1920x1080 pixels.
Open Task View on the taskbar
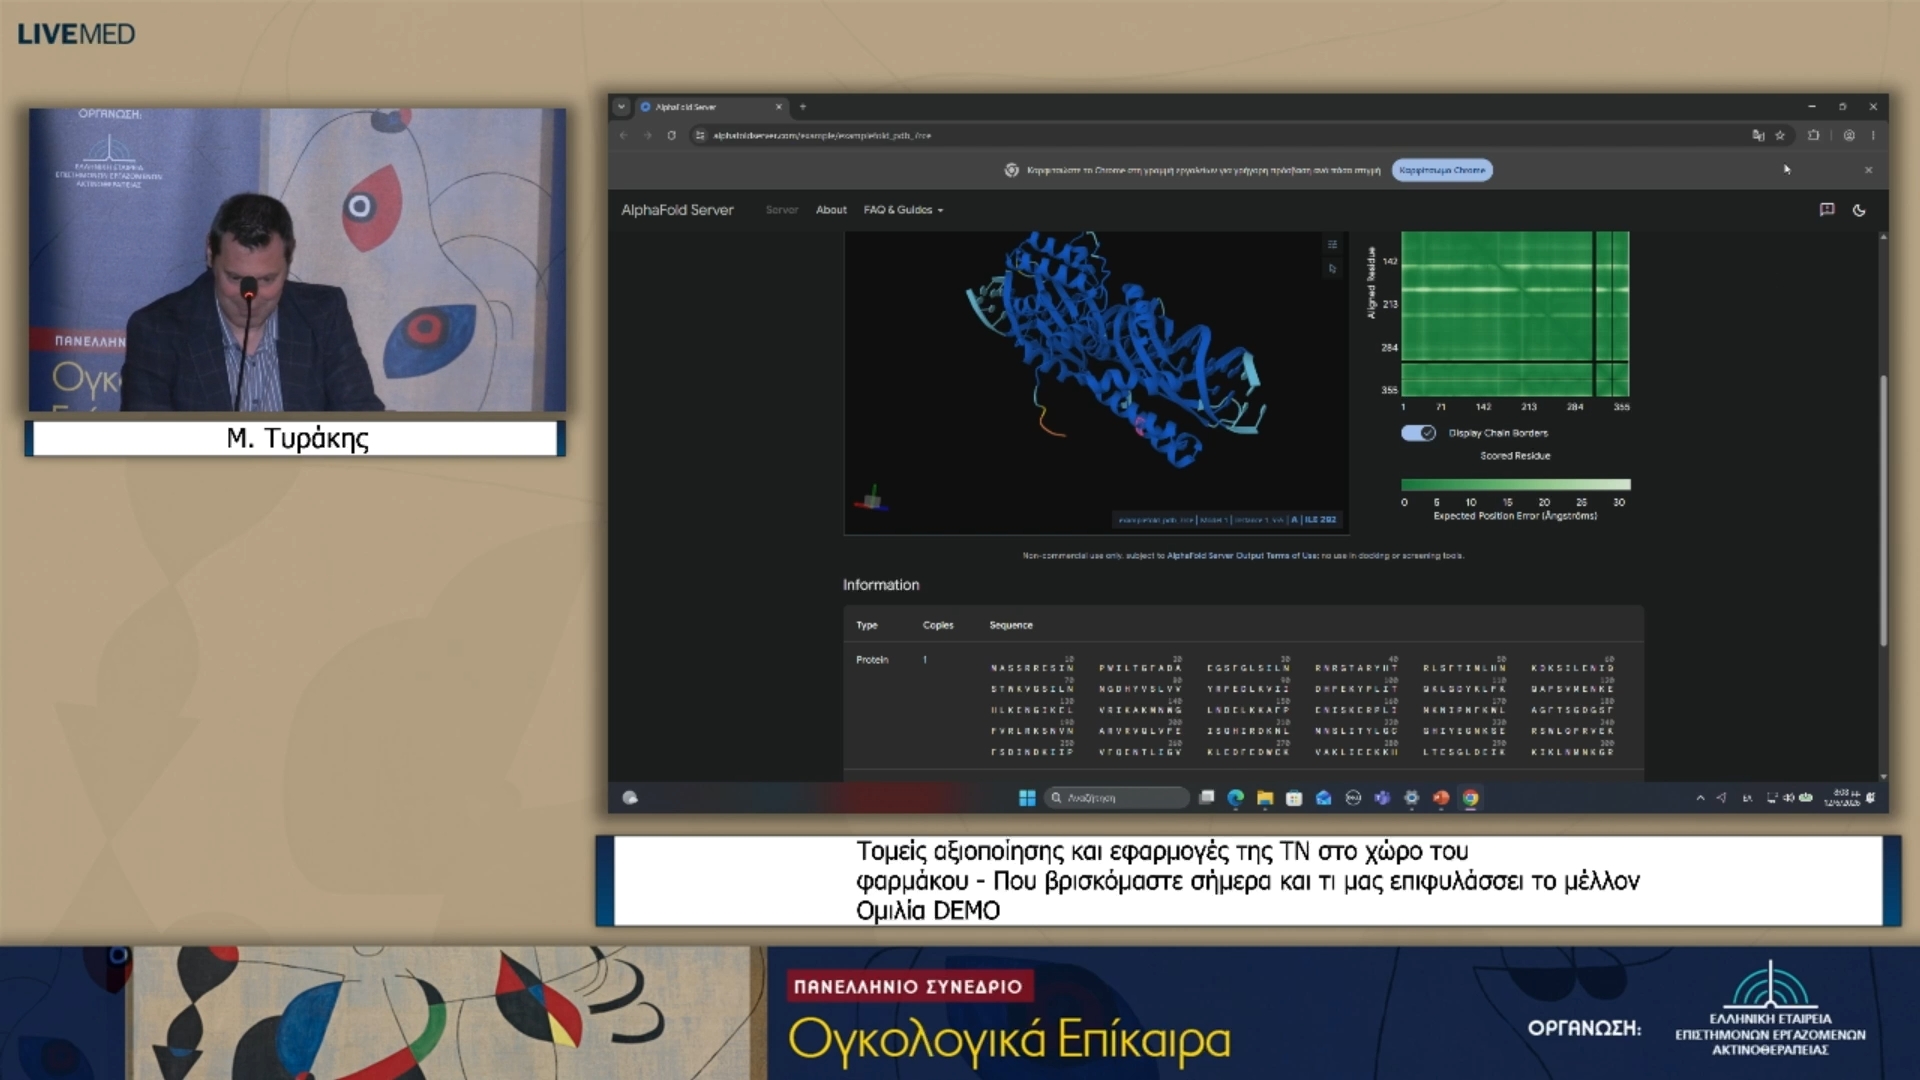(x=1207, y=798)
